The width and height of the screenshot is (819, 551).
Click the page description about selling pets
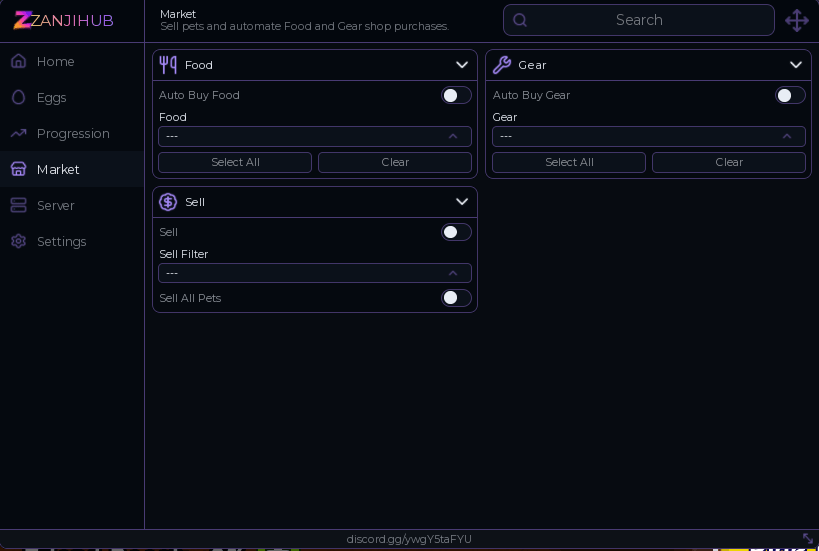pos(305,26)
